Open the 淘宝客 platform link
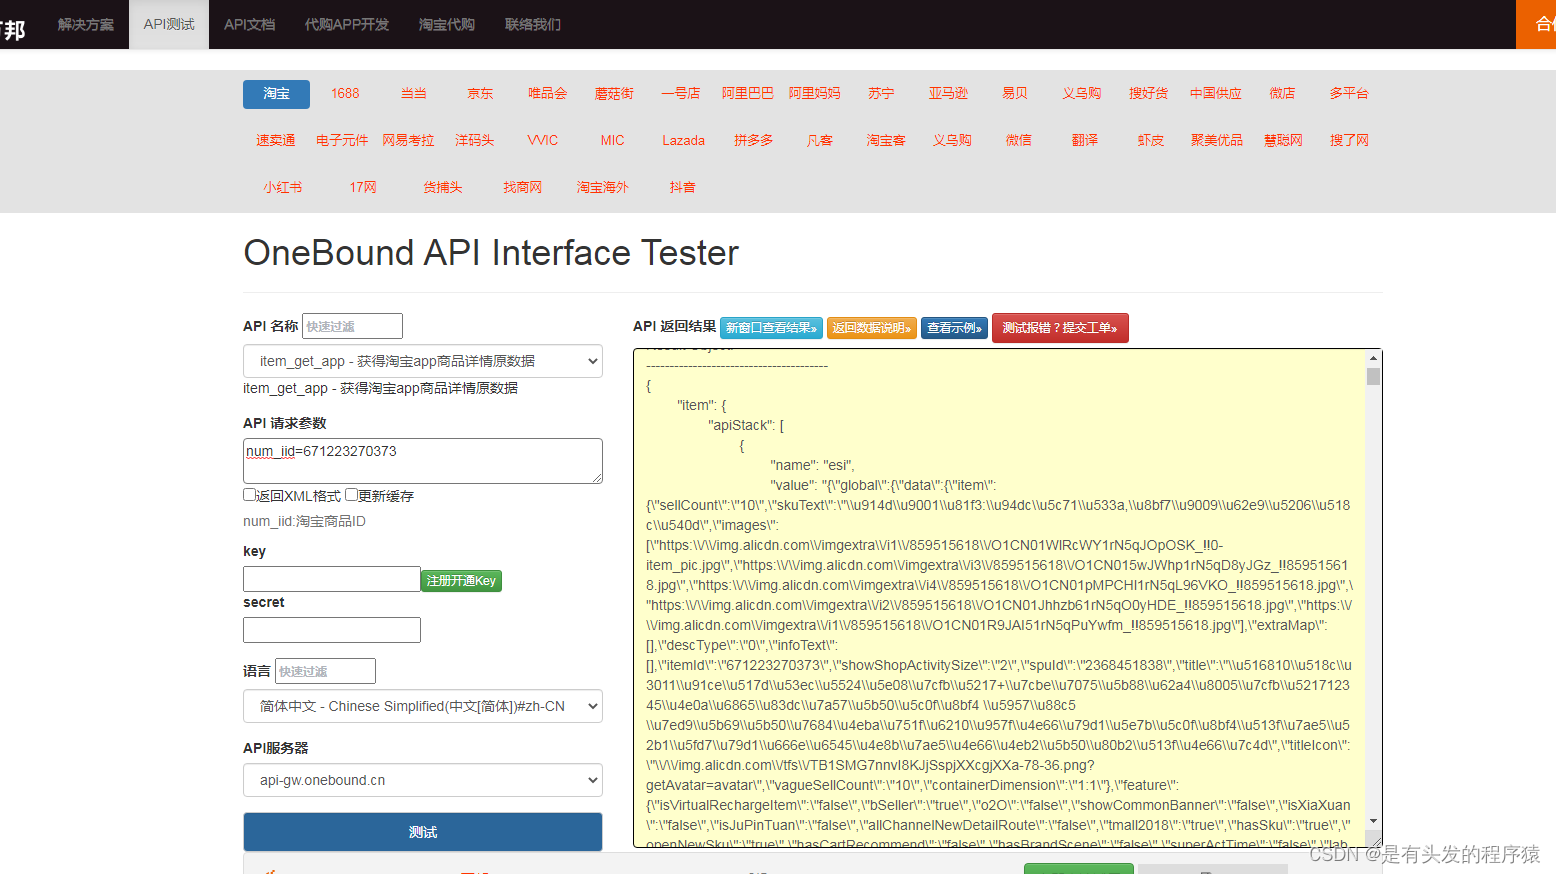Screen dimensions: 1556x874 (886, 141)
